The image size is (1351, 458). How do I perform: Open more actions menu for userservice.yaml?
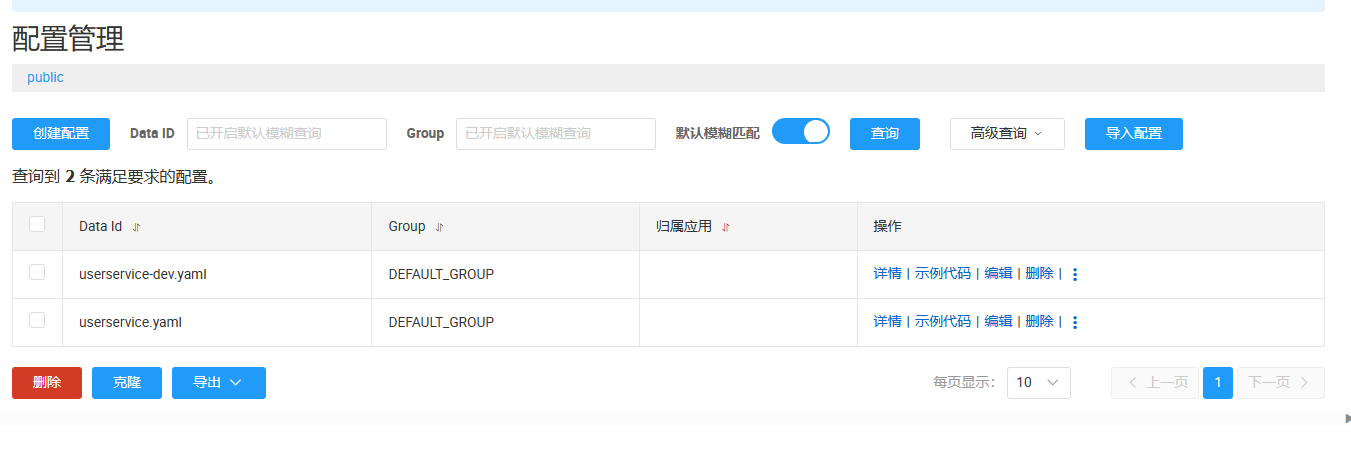(1075, 322)
